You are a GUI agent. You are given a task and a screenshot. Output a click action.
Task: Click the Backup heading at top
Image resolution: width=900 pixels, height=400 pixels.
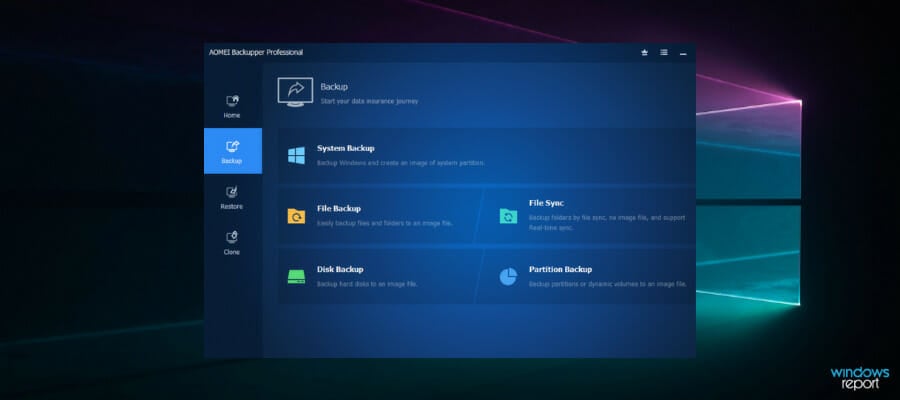tap(334, 87)
